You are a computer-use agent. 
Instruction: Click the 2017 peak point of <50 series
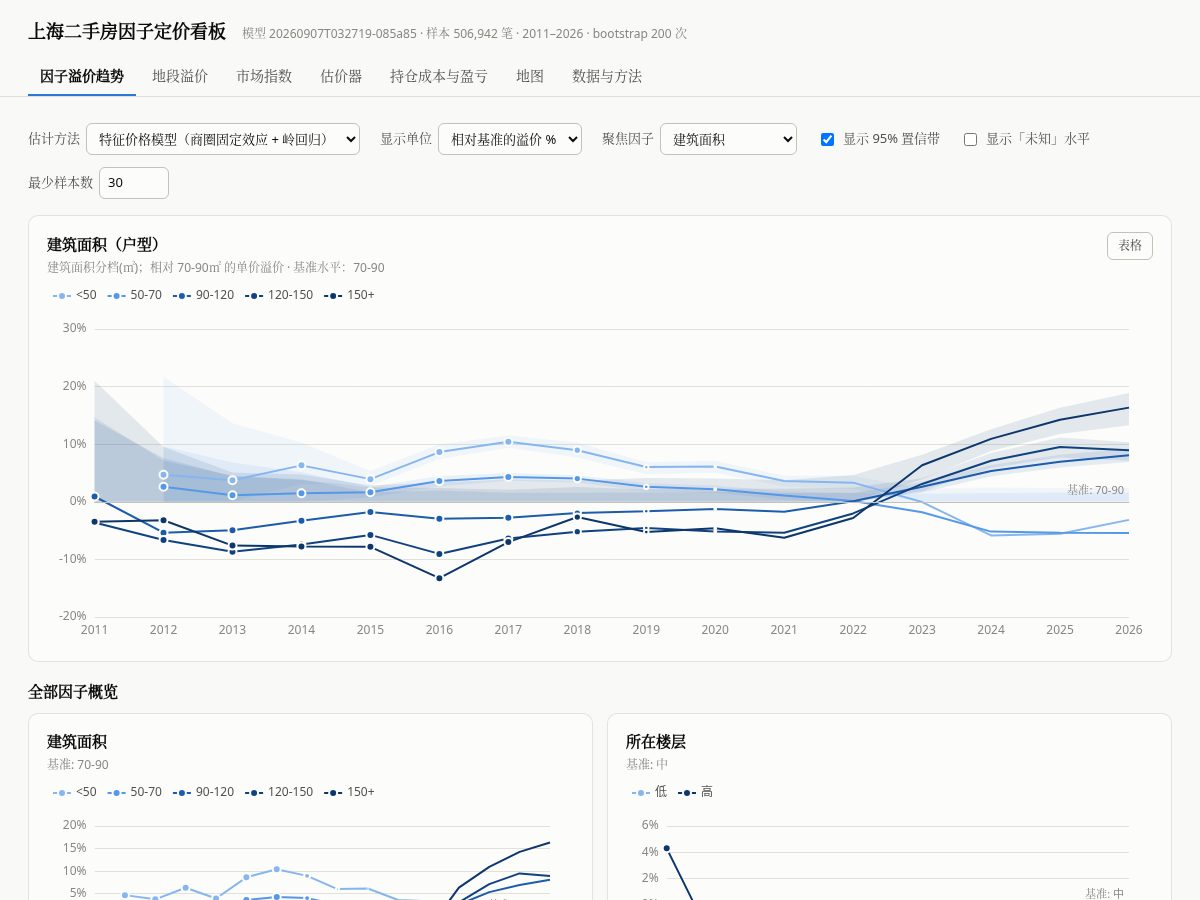click(x=508, y=441)
